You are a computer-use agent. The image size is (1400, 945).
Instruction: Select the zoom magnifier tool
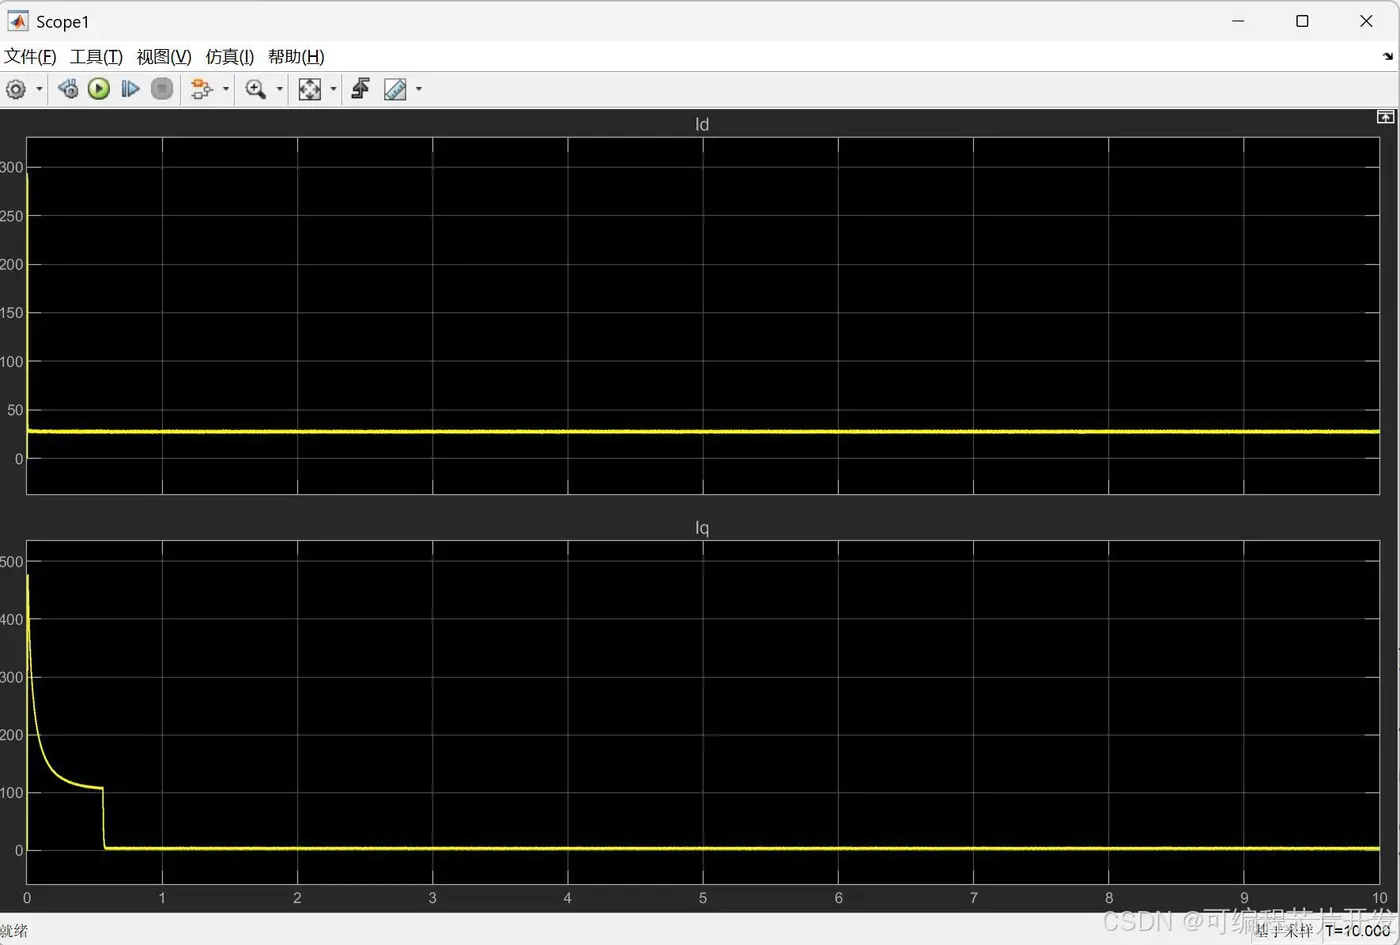[x=256, y=89]
